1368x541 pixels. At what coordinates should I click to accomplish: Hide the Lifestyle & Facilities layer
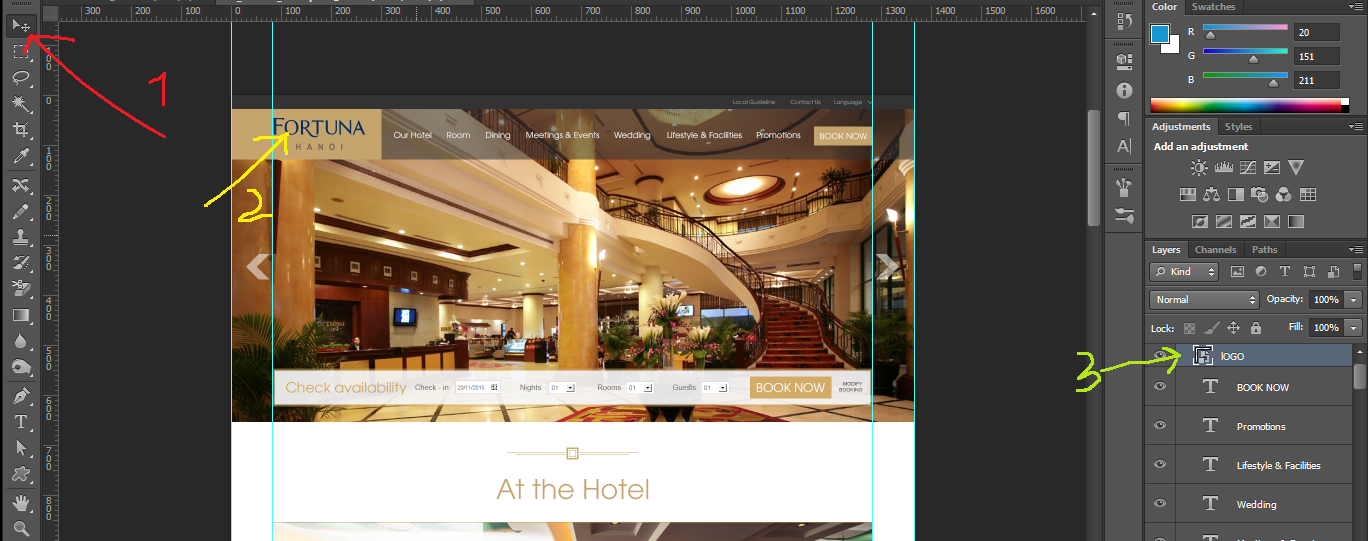1160,465
